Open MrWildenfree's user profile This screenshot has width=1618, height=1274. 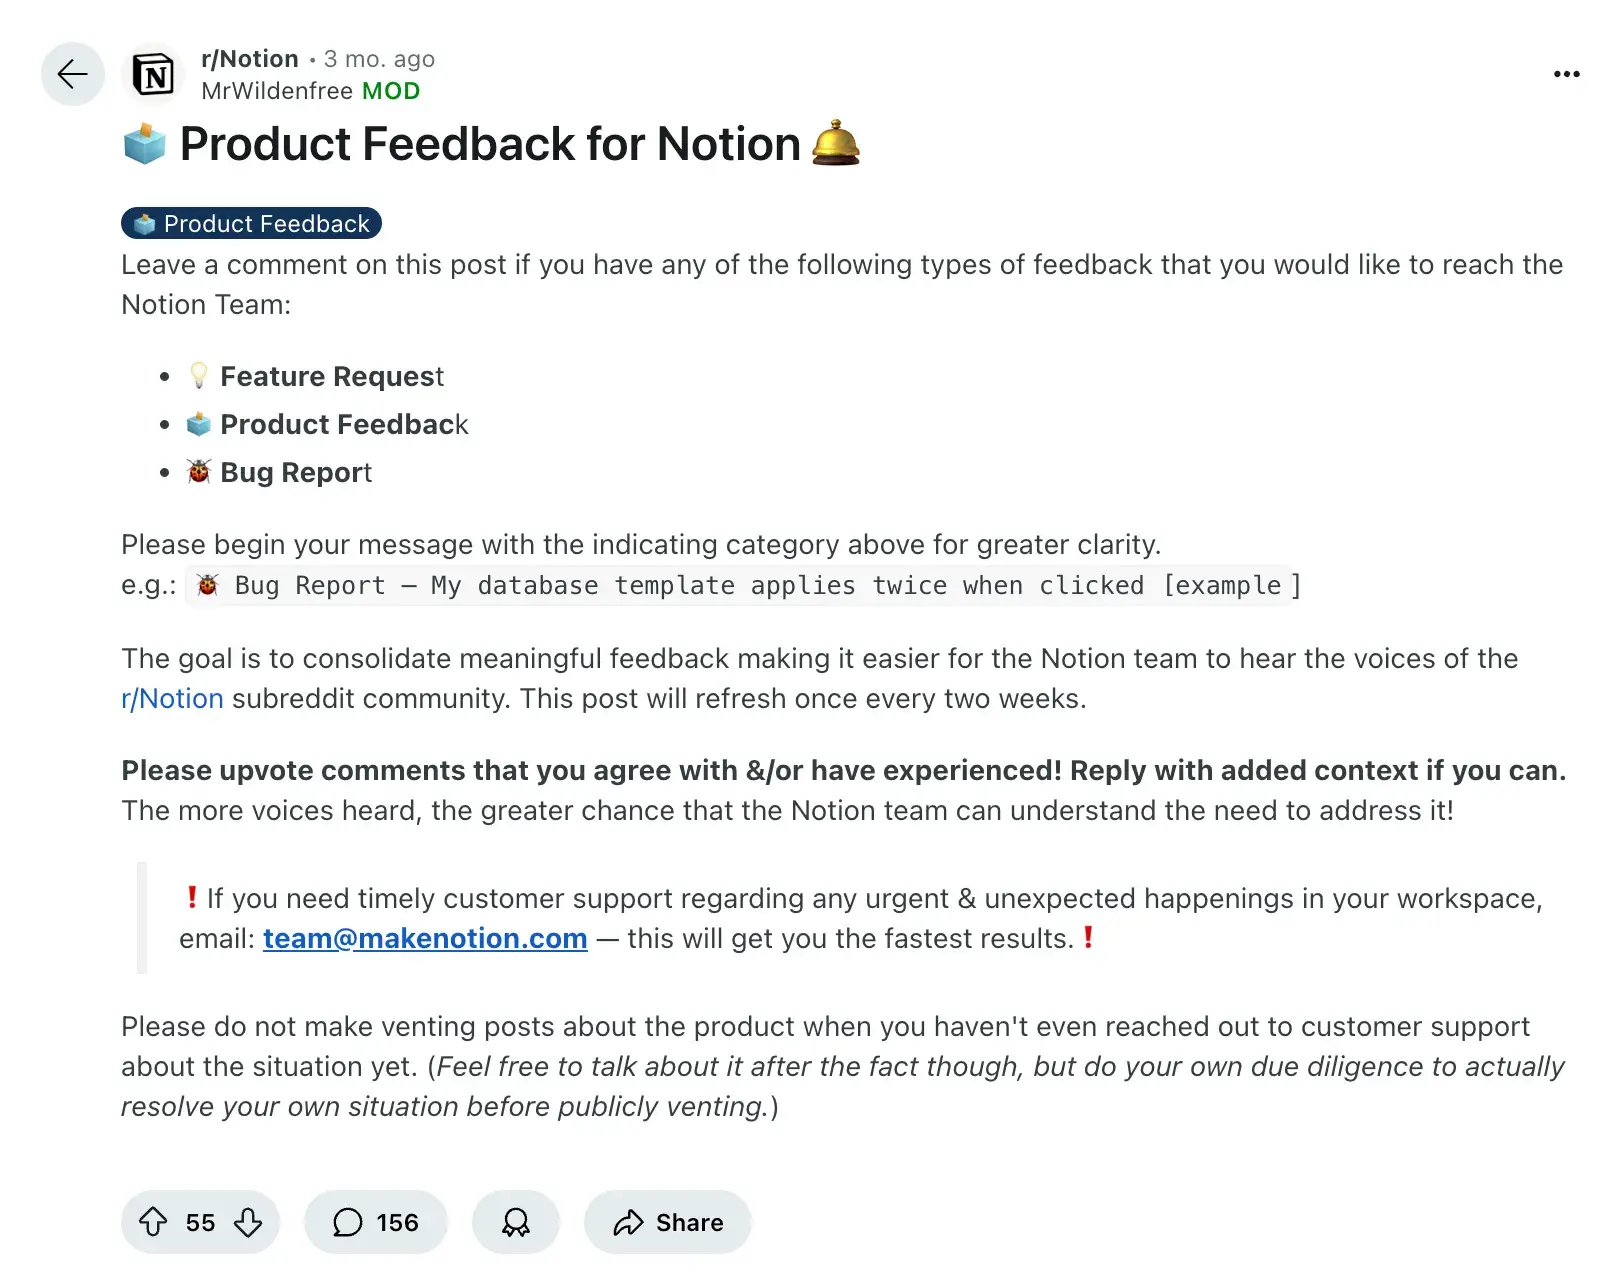click(277, 91)
